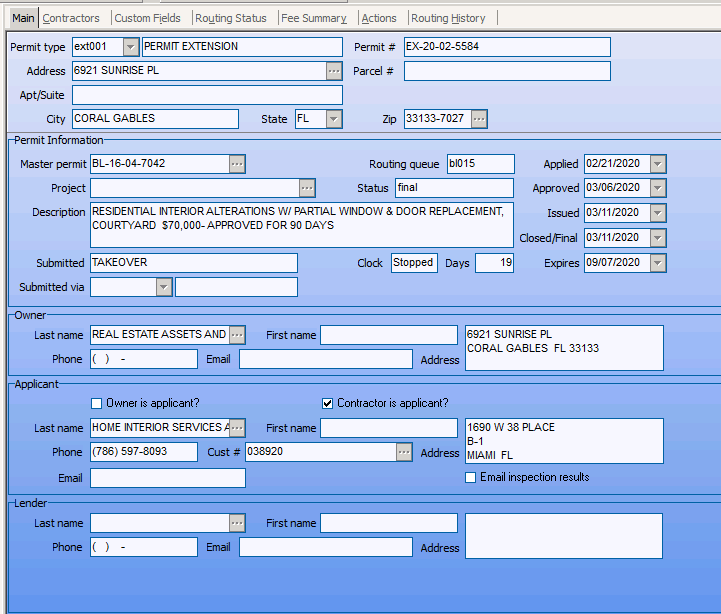The image size is (721, 614).
Task: Go to the Routing History tab
Action: click(x=448, y=18)
